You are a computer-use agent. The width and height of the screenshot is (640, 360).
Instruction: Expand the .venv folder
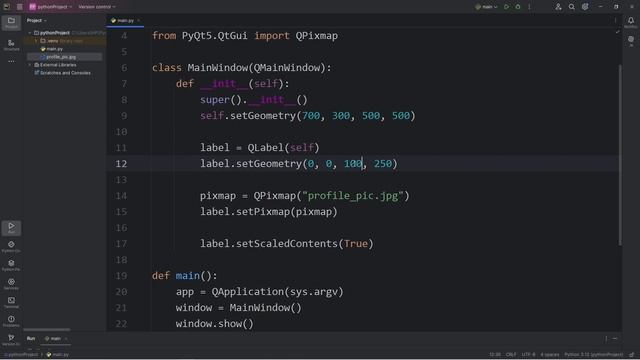tap(36, 41)
